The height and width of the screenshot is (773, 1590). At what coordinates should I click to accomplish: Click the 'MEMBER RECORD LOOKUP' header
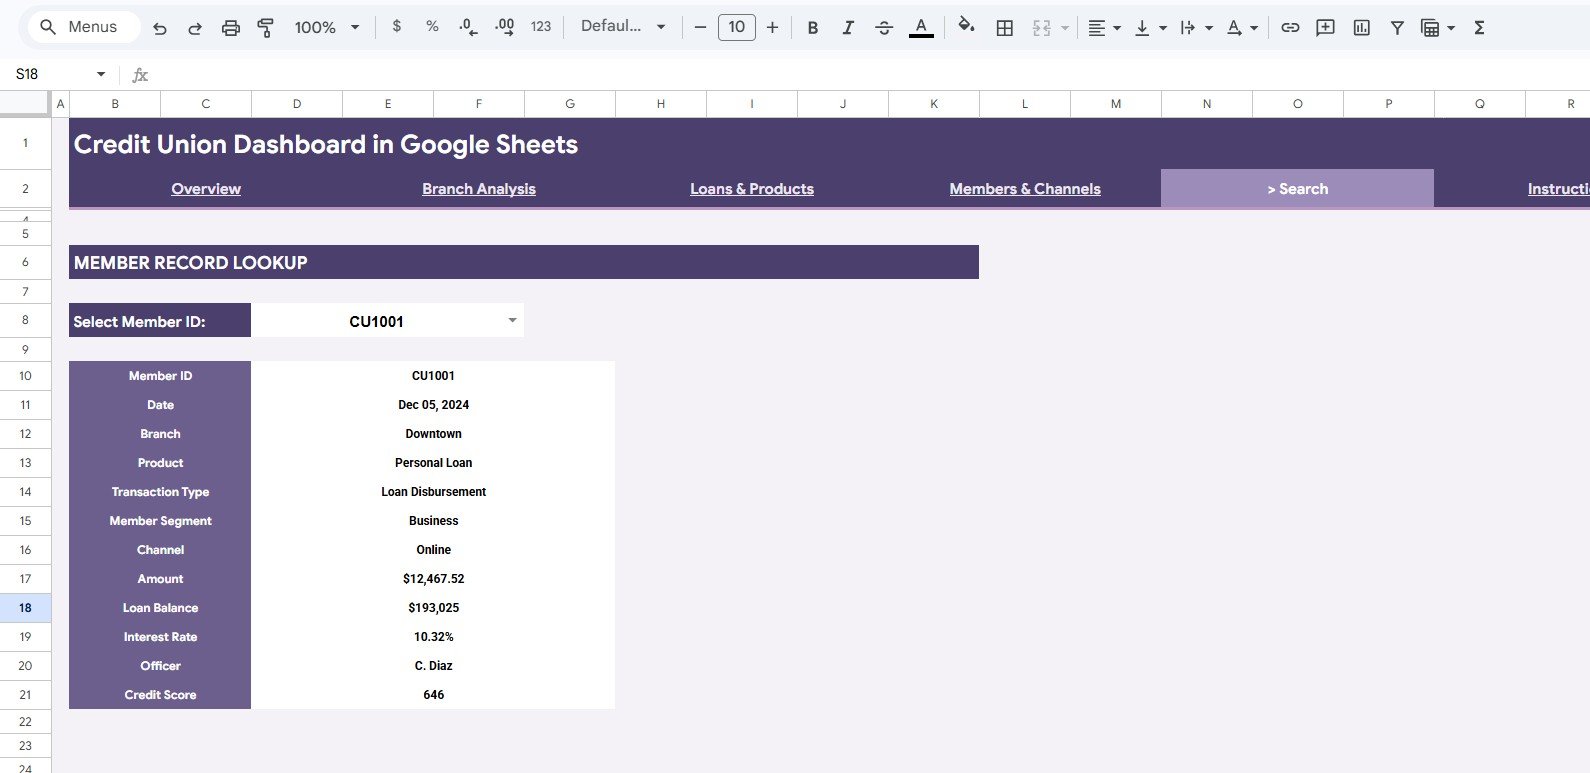point(524,262)
